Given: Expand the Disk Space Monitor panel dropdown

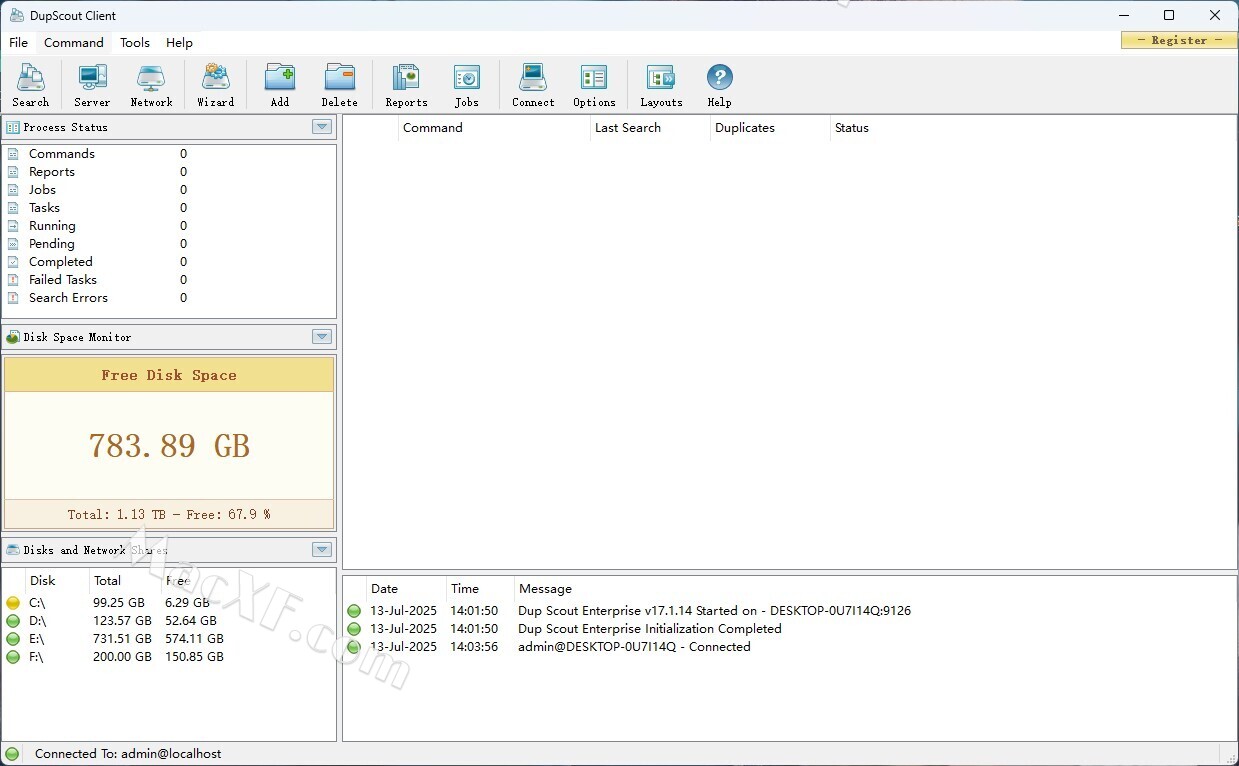Looking at the screenshot, I should [x=322, y=337].
